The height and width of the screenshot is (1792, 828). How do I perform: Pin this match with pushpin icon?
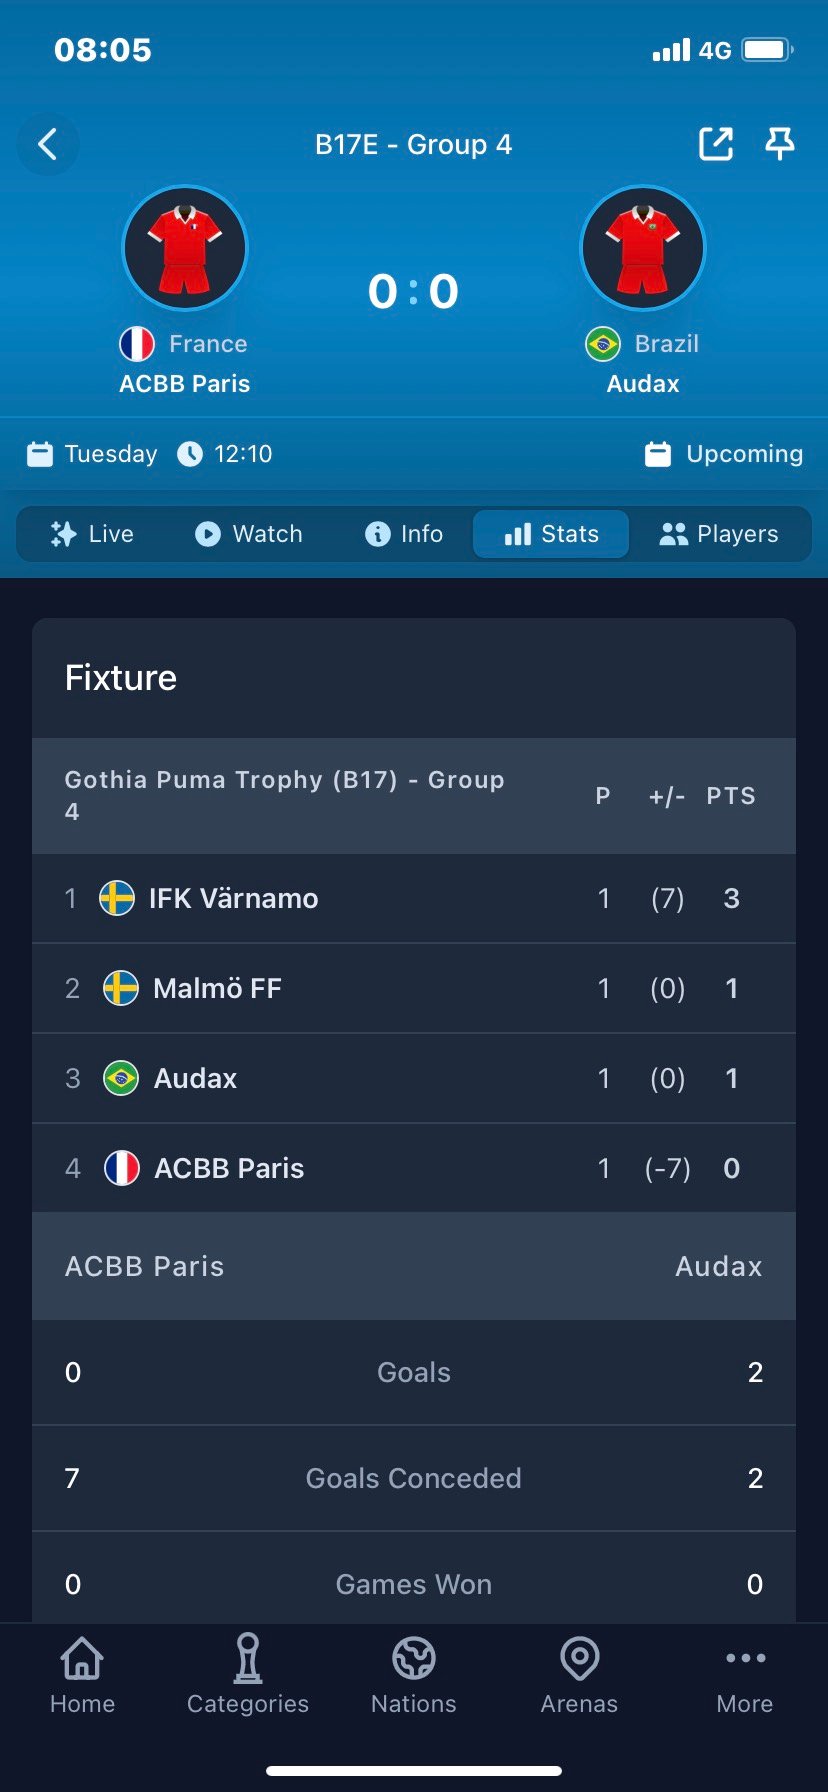pyautogui.click(x=780, y=144)
